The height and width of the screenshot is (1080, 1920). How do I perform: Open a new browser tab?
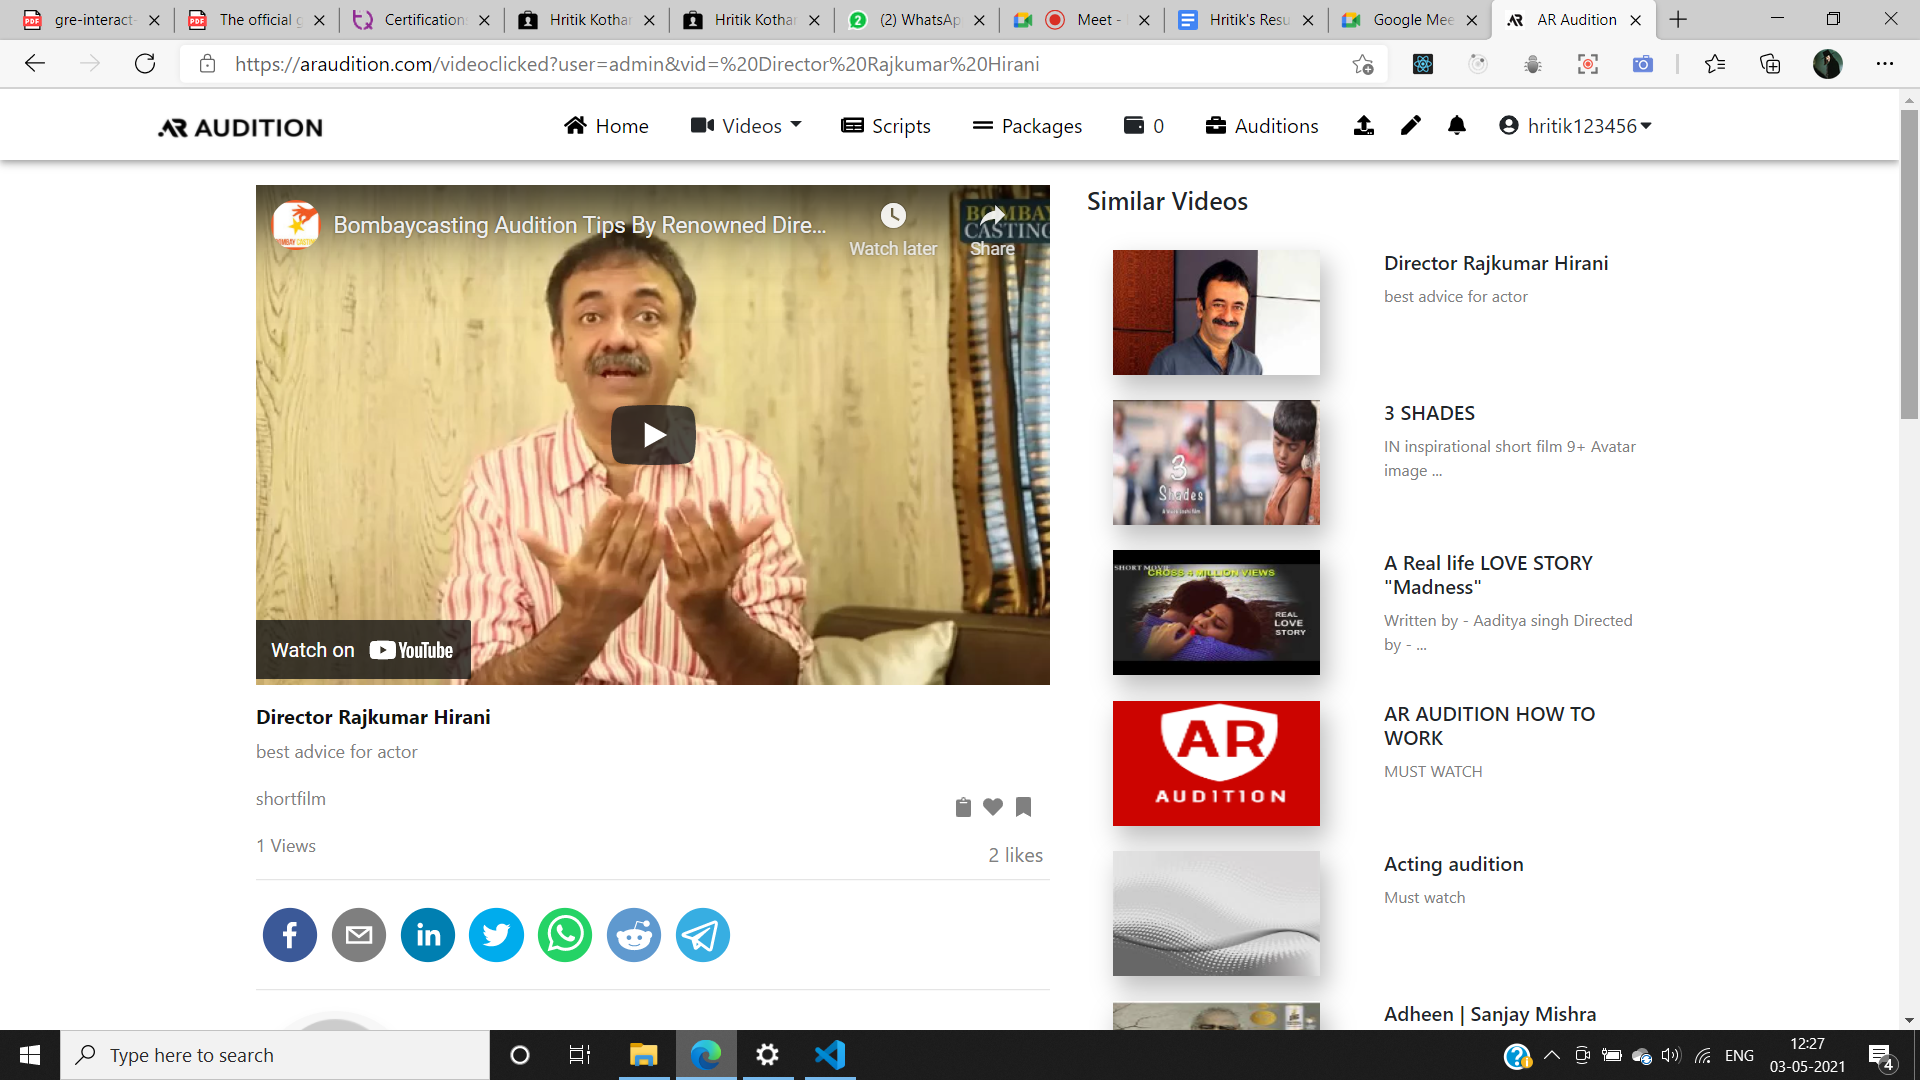click(x=1678, y=20)
